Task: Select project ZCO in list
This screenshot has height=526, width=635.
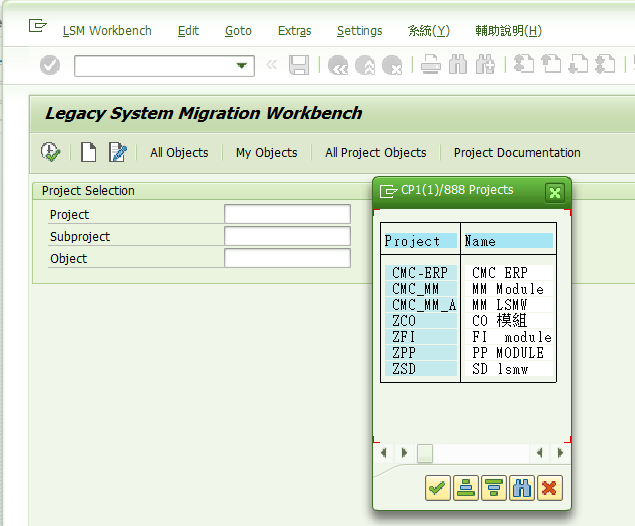Action: tap(421, 321)
